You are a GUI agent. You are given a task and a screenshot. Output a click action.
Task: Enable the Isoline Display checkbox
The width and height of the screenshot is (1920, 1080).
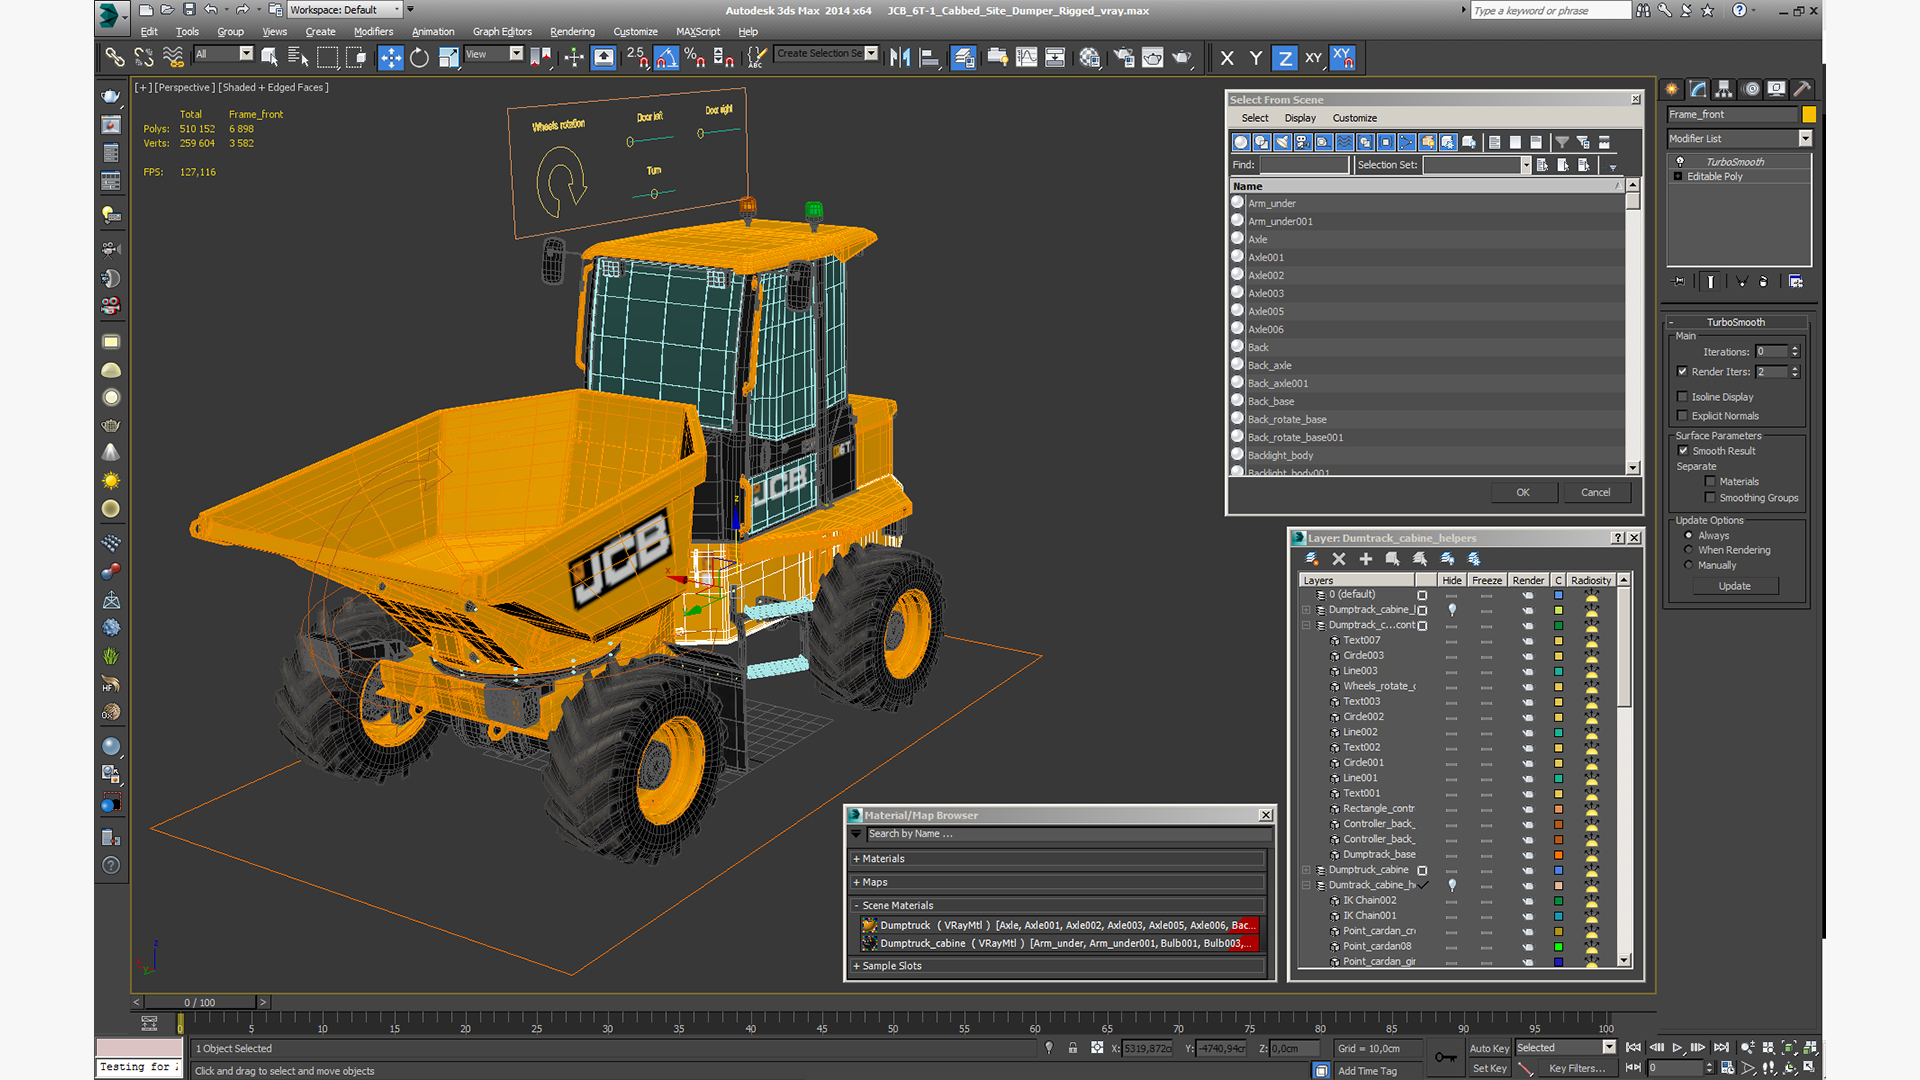1683,397
